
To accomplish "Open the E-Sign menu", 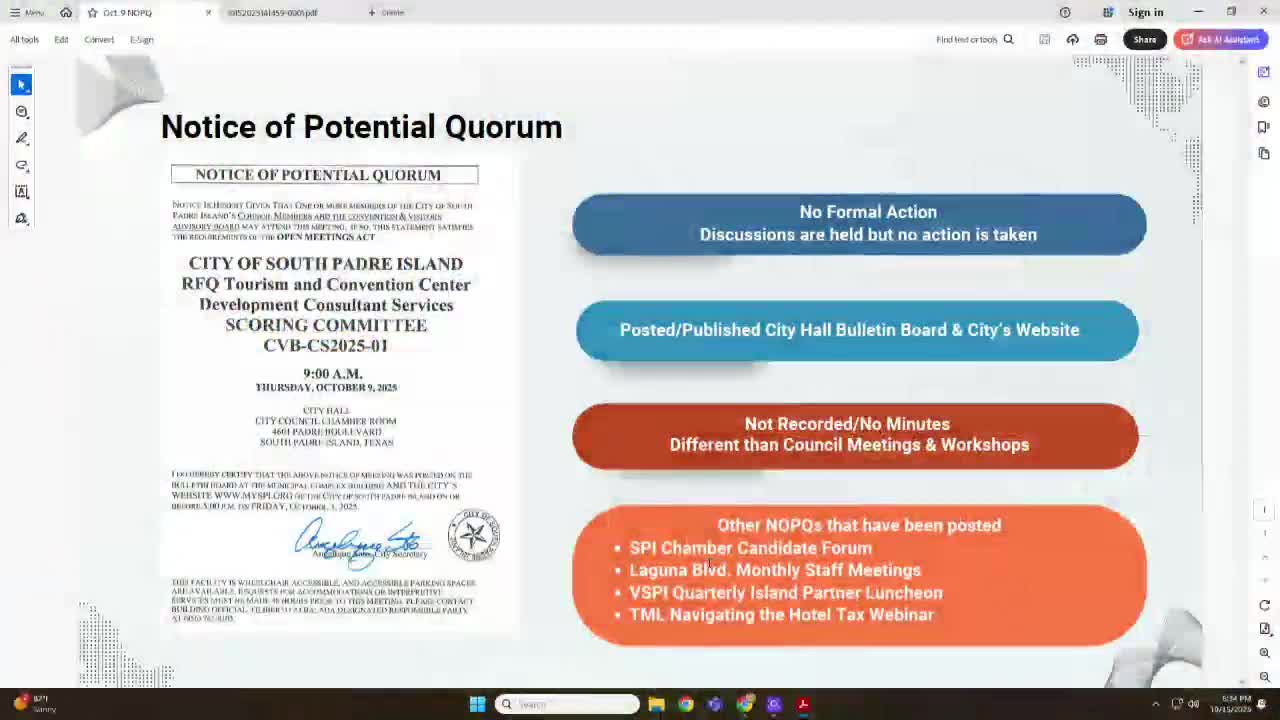I will click(x=142, y=39).
